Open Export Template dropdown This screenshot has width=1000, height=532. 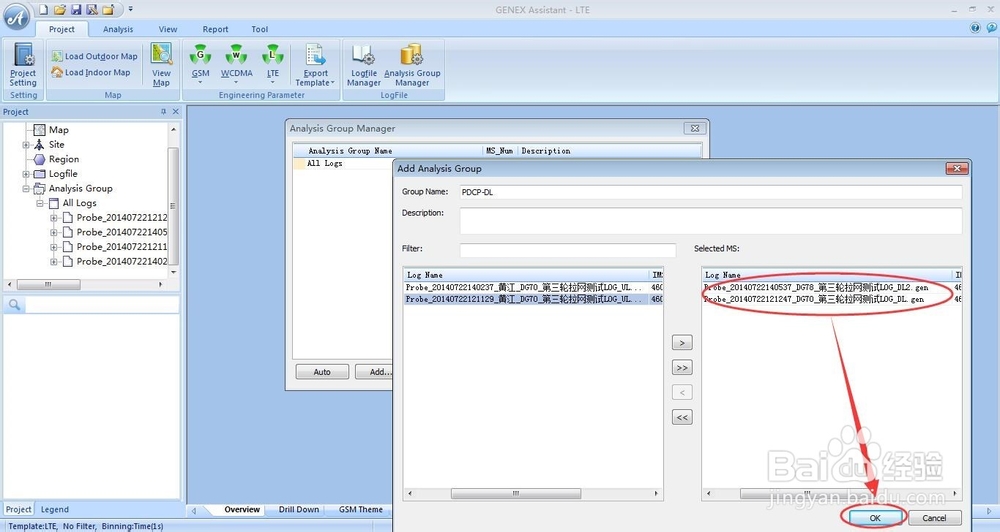click(315, 64)
